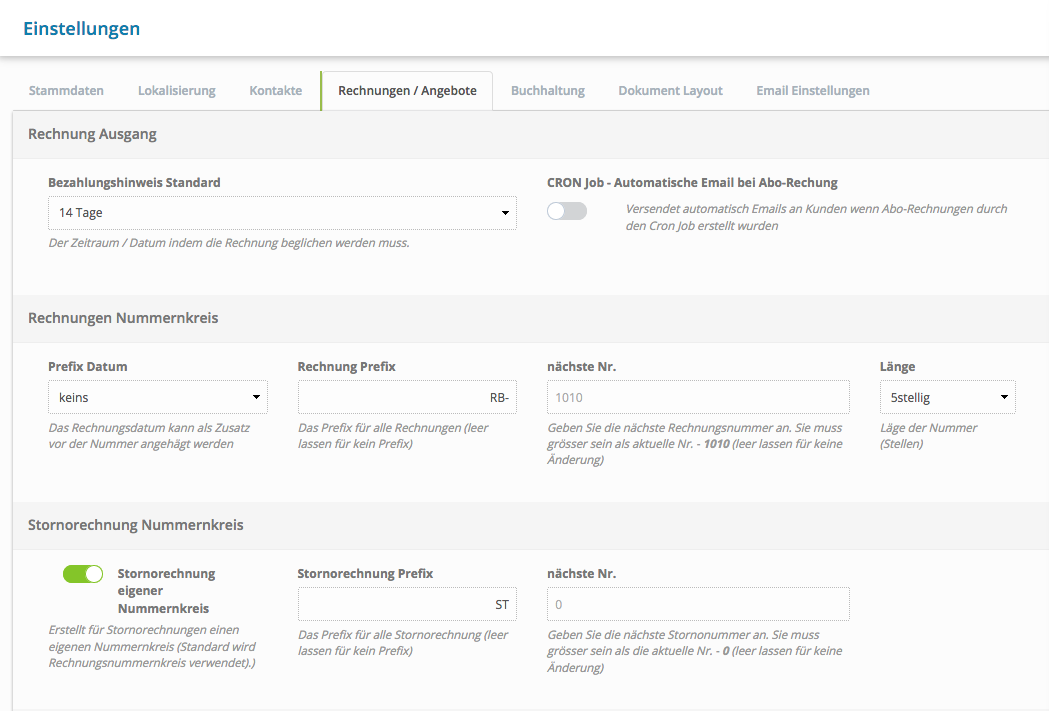Click hint 'Geben Sie die nächste Rechnungsnummer an'
1049x711 pixels.
(x=695, y=443)
